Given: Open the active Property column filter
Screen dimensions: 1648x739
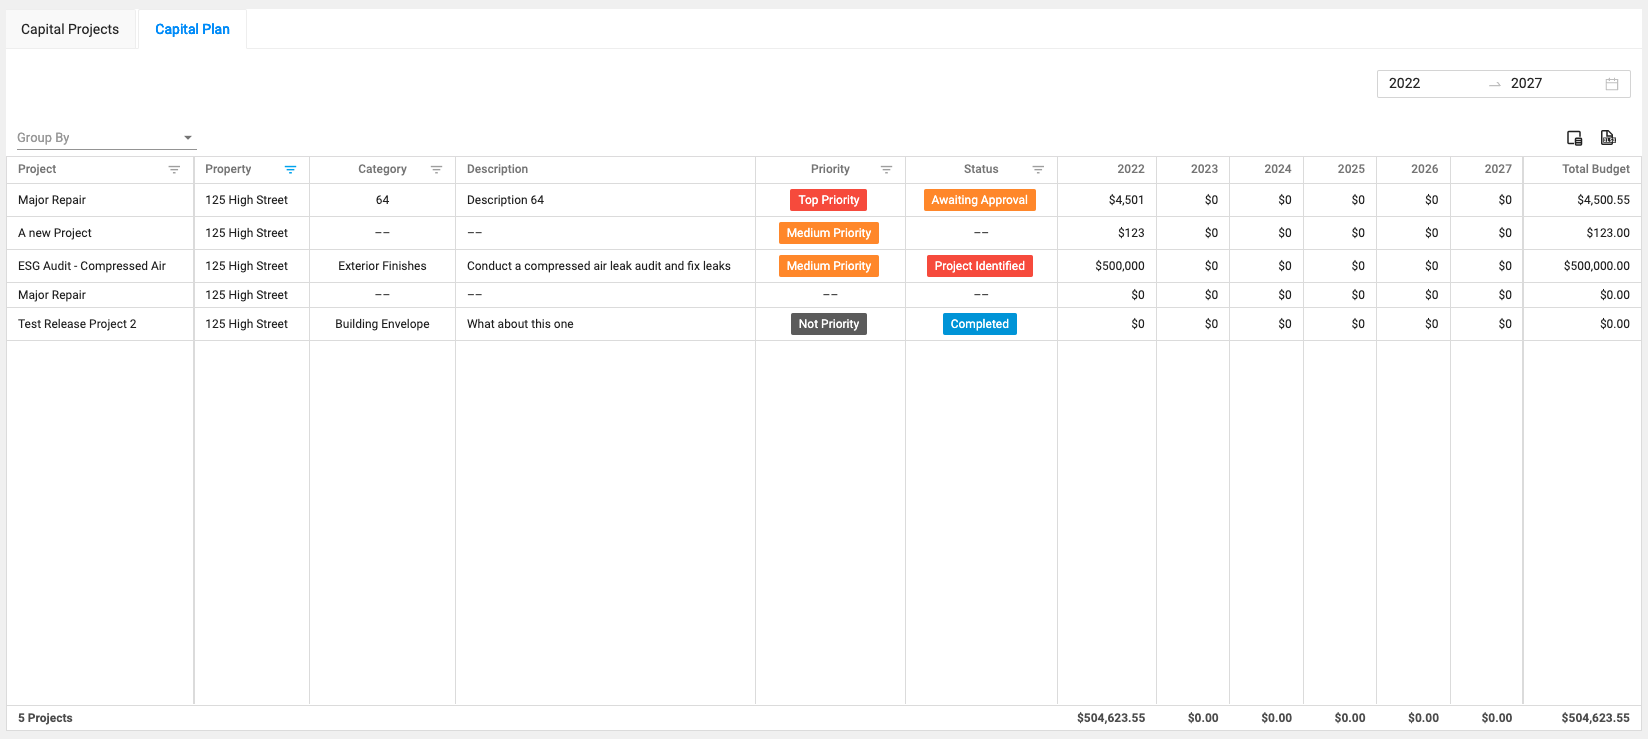Looking at the screenshot, I should (x=290, y=170).
